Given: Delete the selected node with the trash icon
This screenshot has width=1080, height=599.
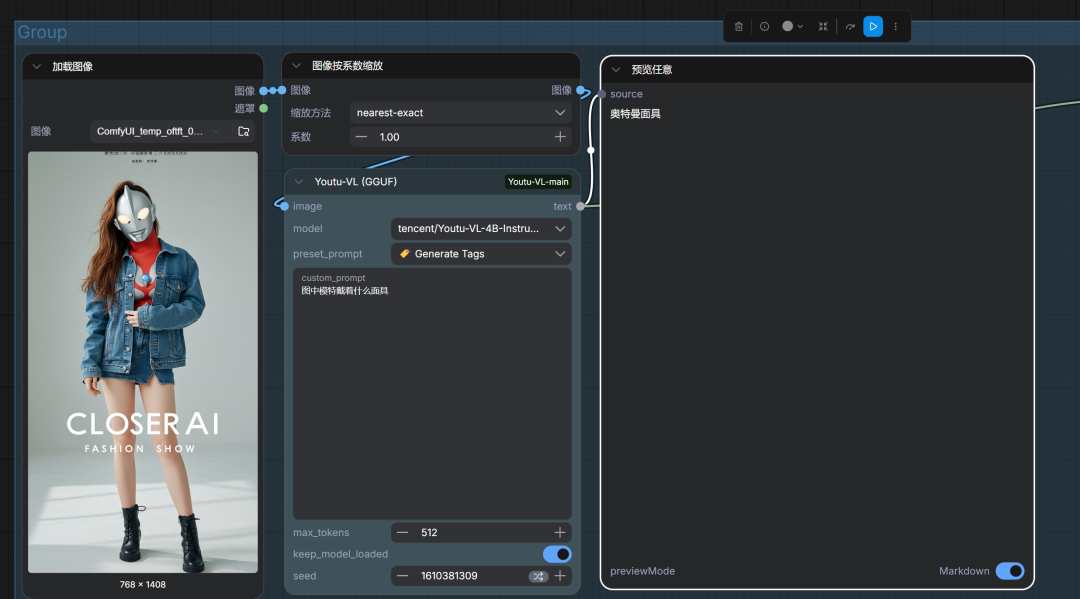Looking at the screenshot, I should pyautogui.click(x=738, y=27).
